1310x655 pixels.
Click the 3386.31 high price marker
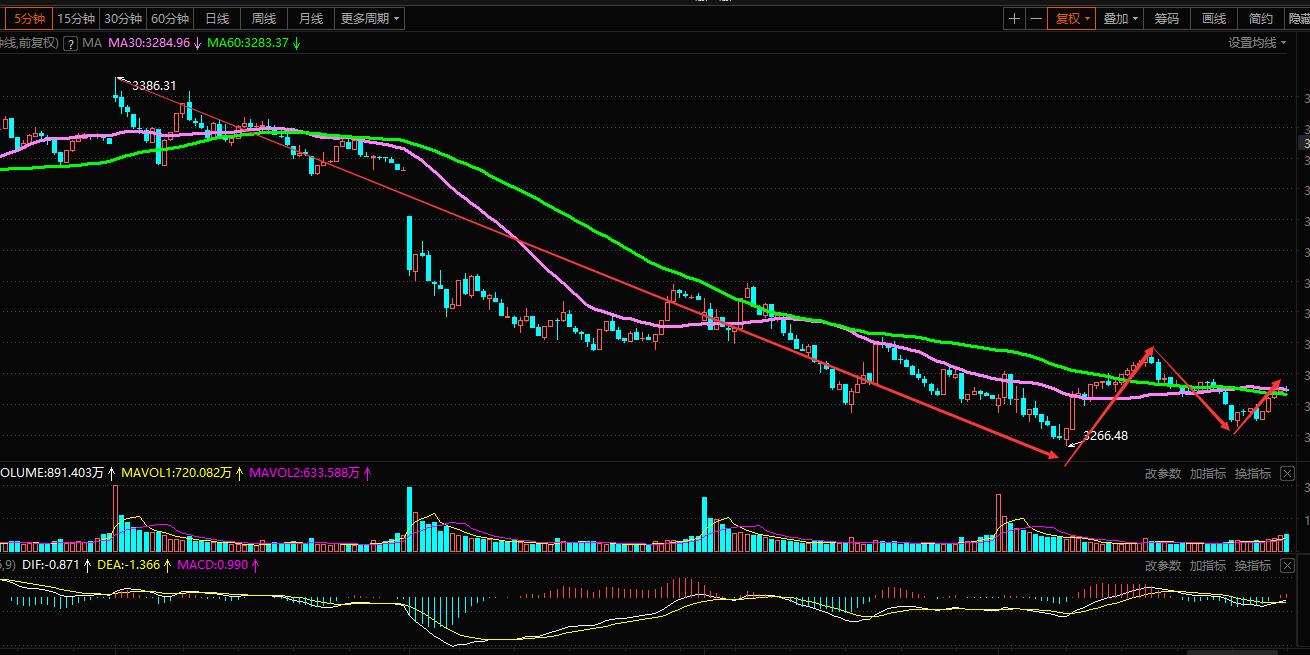[x=153, y=86]
